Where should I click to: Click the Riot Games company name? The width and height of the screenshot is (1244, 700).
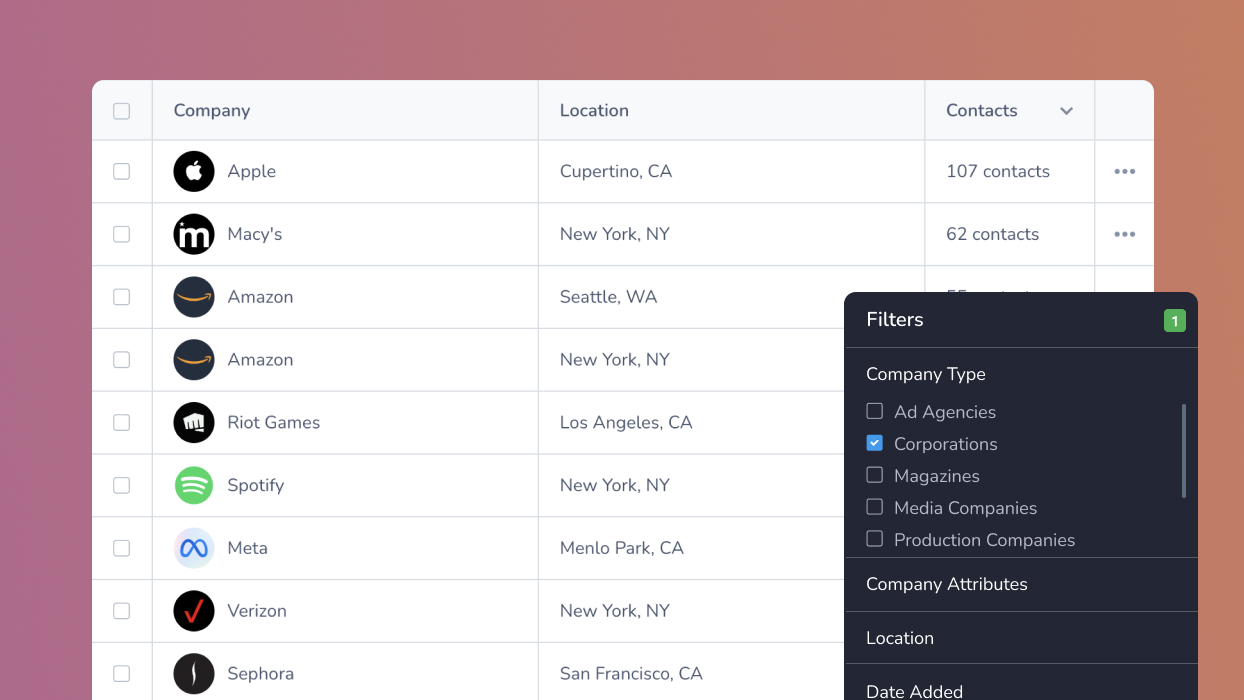pos(274,422)
